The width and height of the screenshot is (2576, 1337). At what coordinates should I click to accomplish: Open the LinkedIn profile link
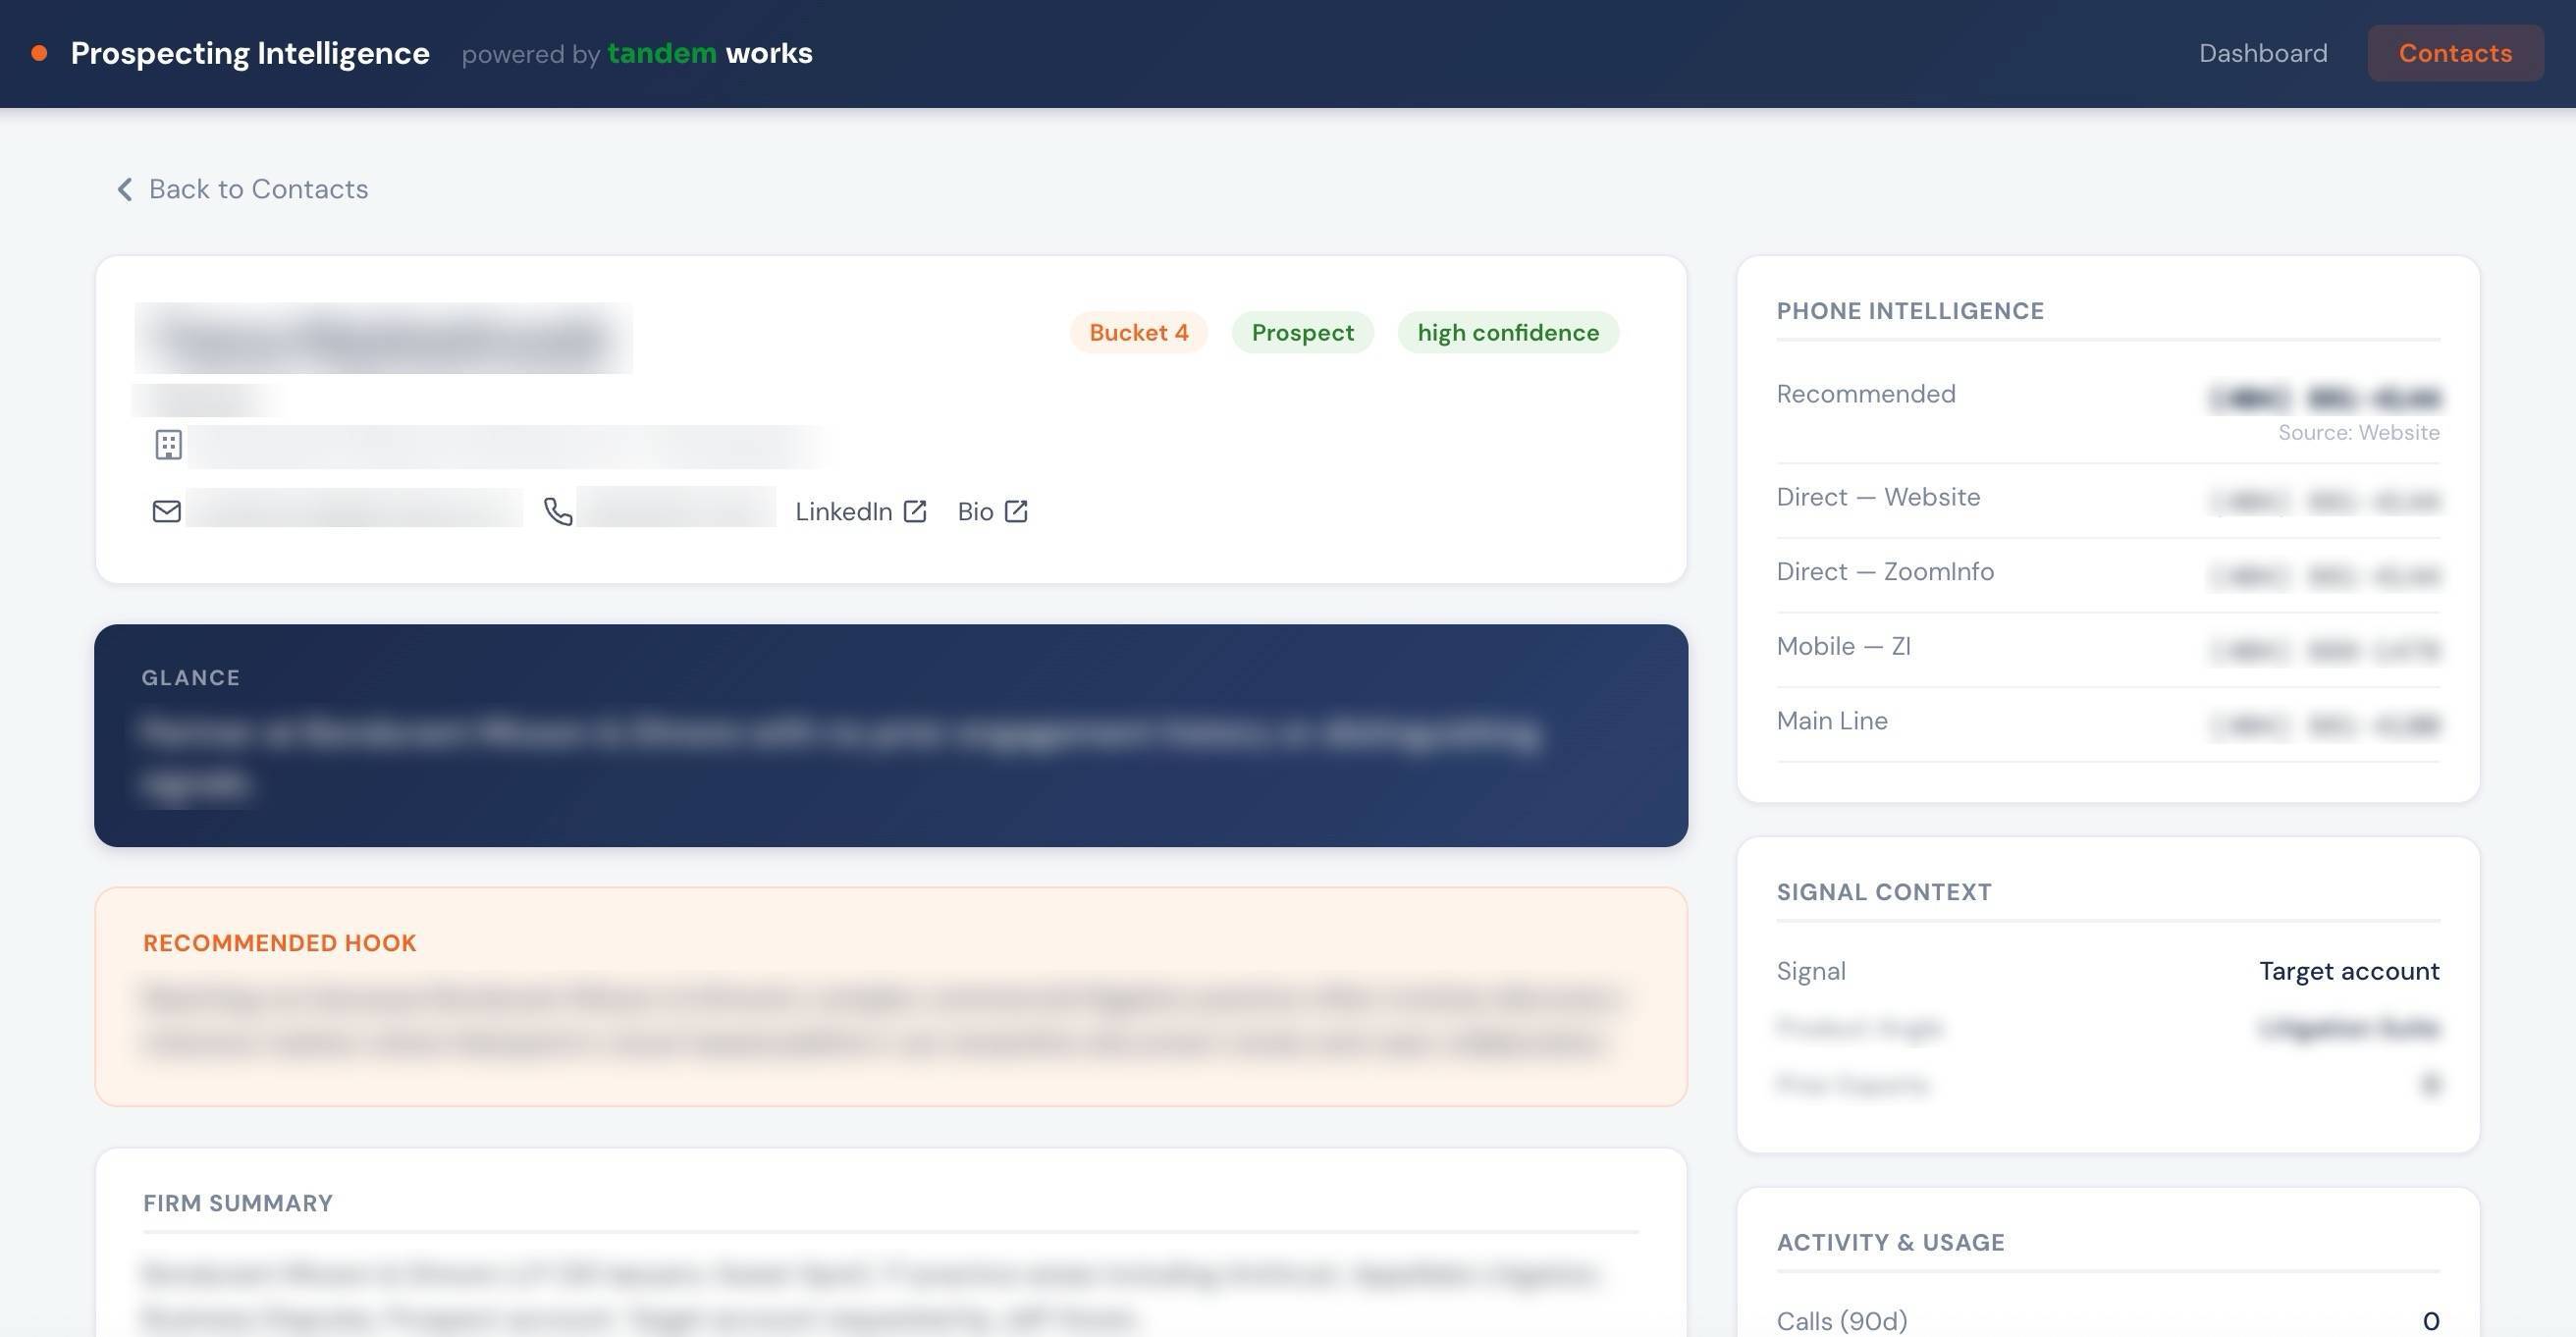click(843, 512)
